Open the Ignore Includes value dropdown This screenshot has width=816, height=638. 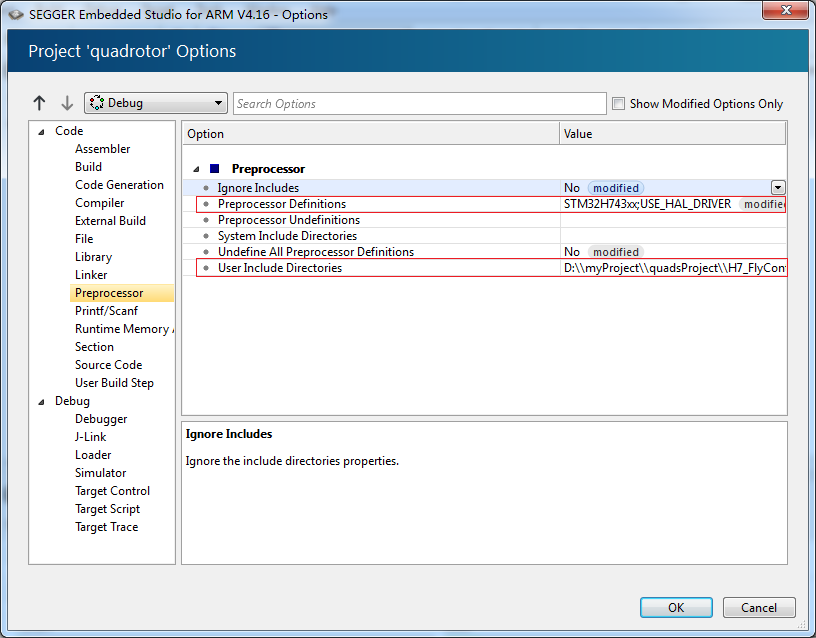pos(777,188)
